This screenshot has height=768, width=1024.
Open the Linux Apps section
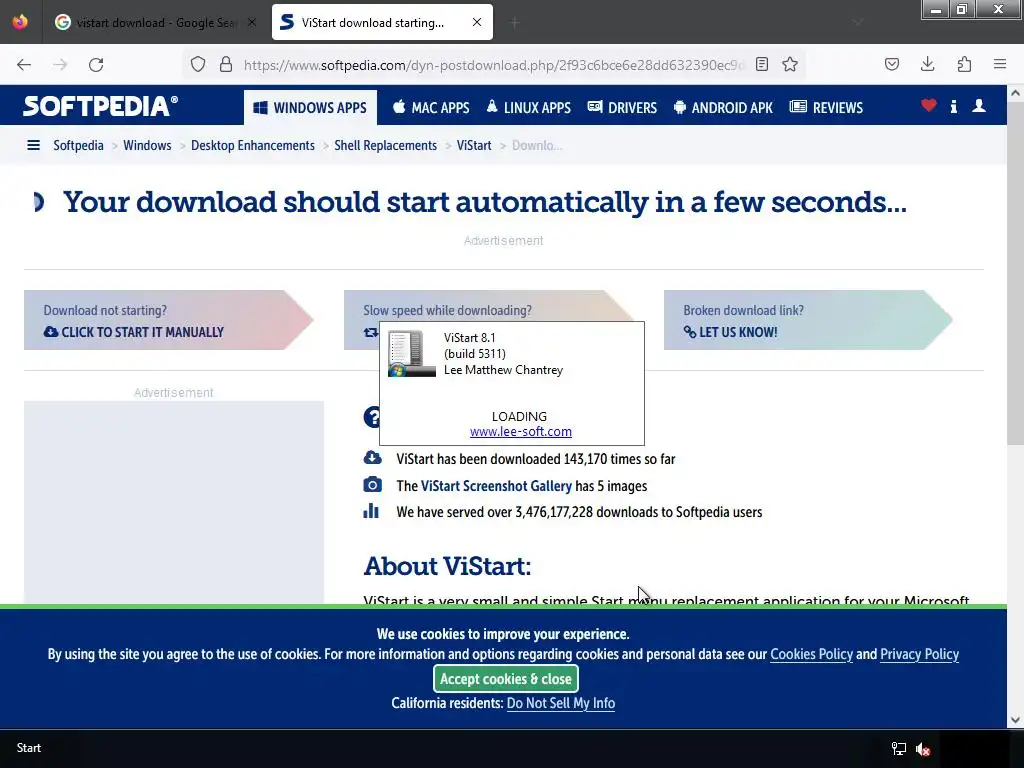pyautogui.click(x=528, y=108)
